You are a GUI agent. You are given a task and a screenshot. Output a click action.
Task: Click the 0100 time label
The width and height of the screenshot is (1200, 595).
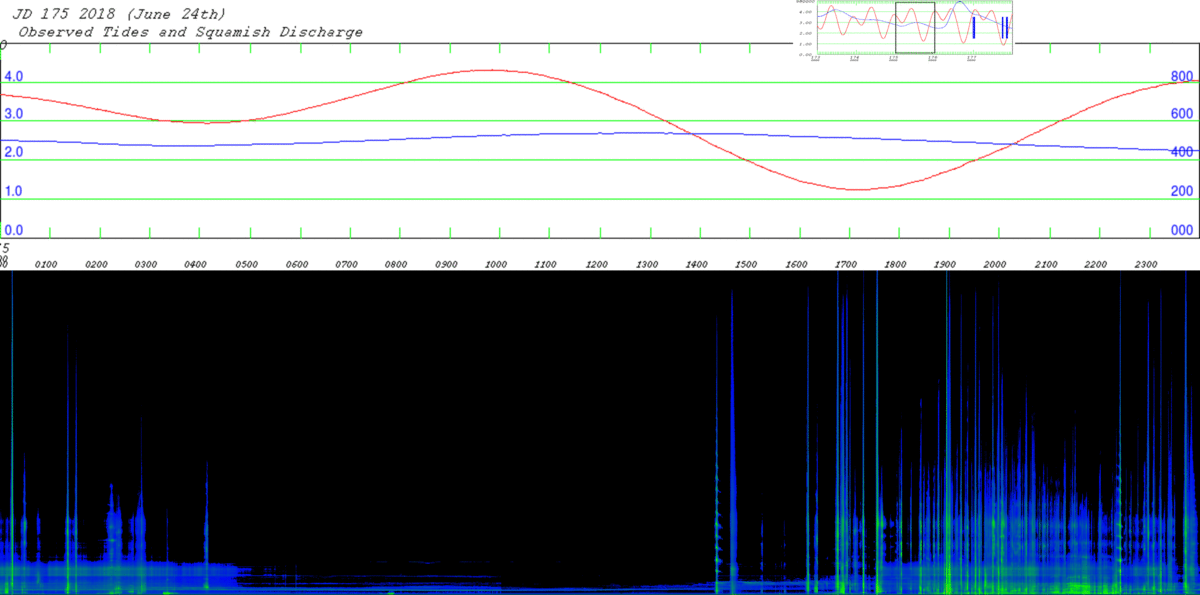[46, 264]
